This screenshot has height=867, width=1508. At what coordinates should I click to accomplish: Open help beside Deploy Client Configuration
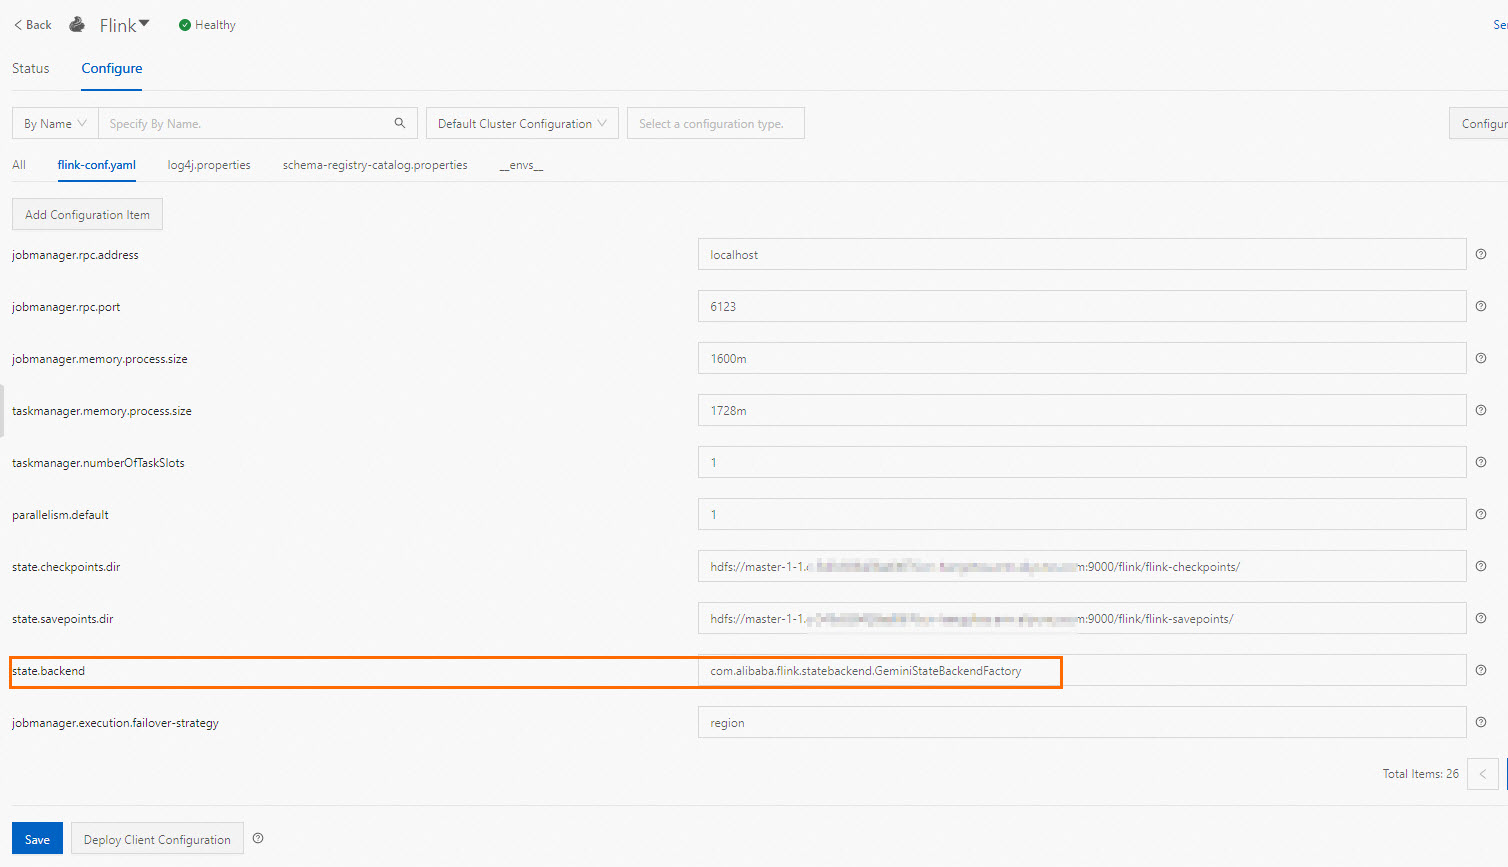(258, 838)
